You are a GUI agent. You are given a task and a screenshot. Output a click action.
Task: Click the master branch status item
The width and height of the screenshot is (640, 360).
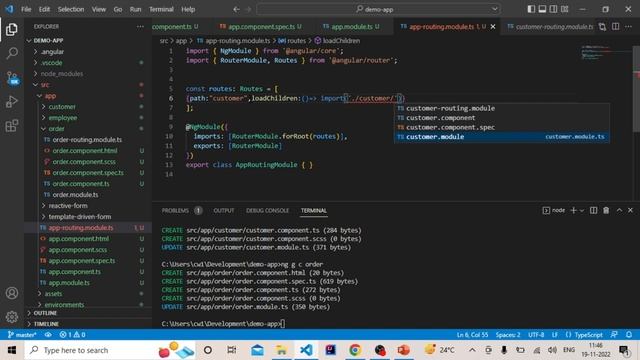coord(22,335)
